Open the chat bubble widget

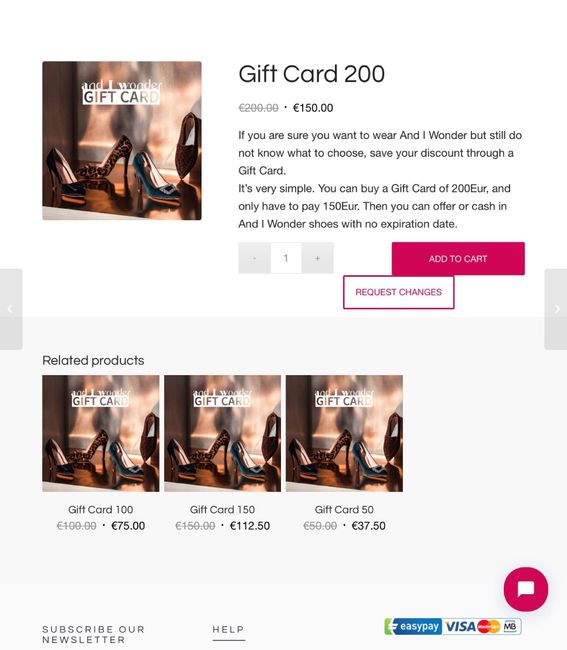526,589
